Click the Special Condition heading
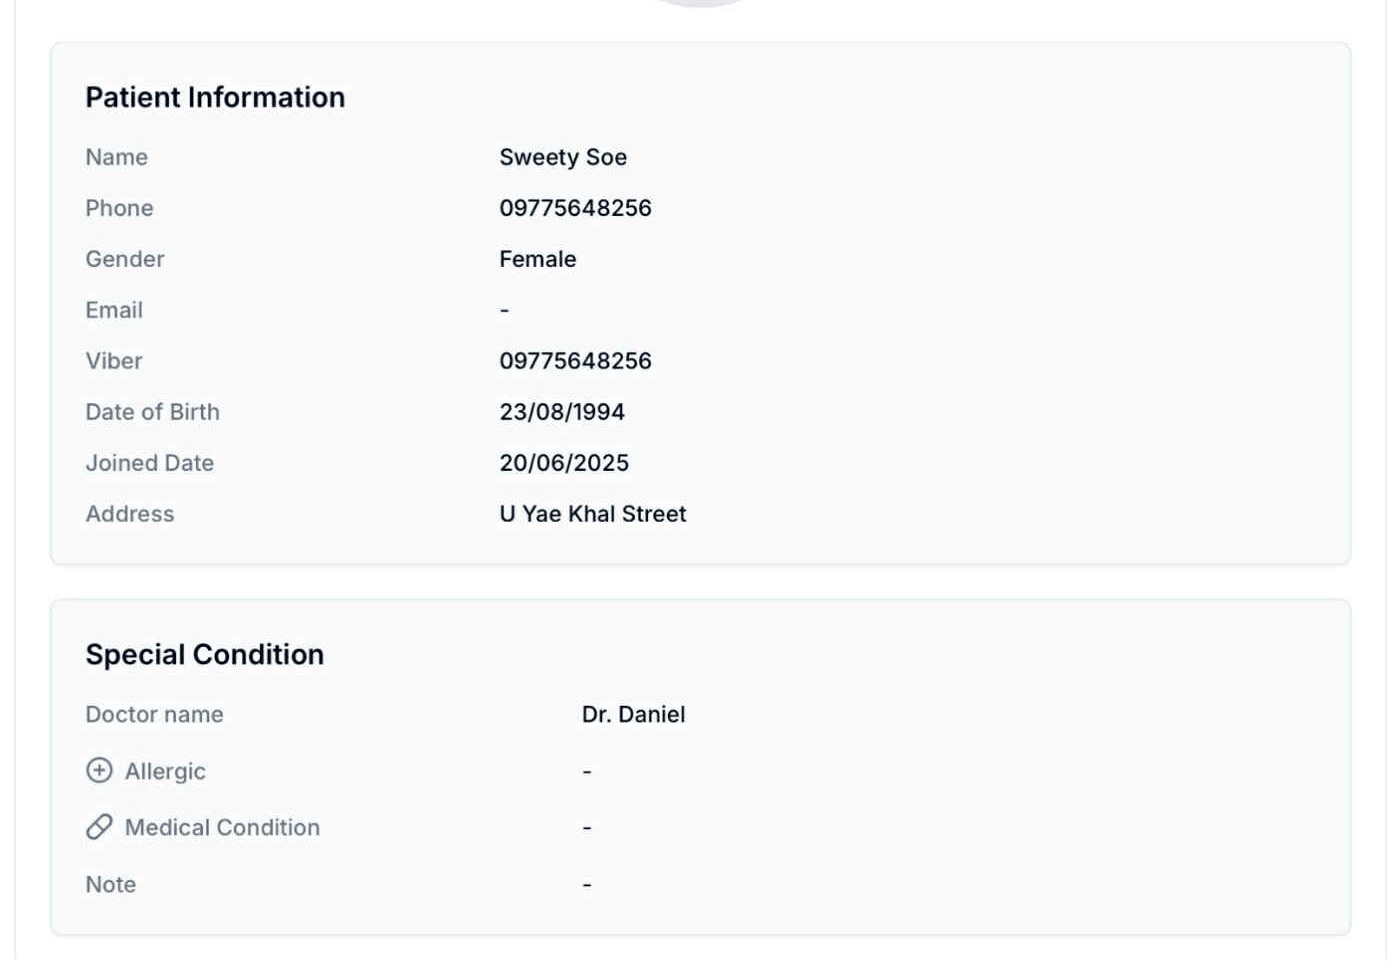The width and height of the screenshot is (1392, 961). [205, 654]
